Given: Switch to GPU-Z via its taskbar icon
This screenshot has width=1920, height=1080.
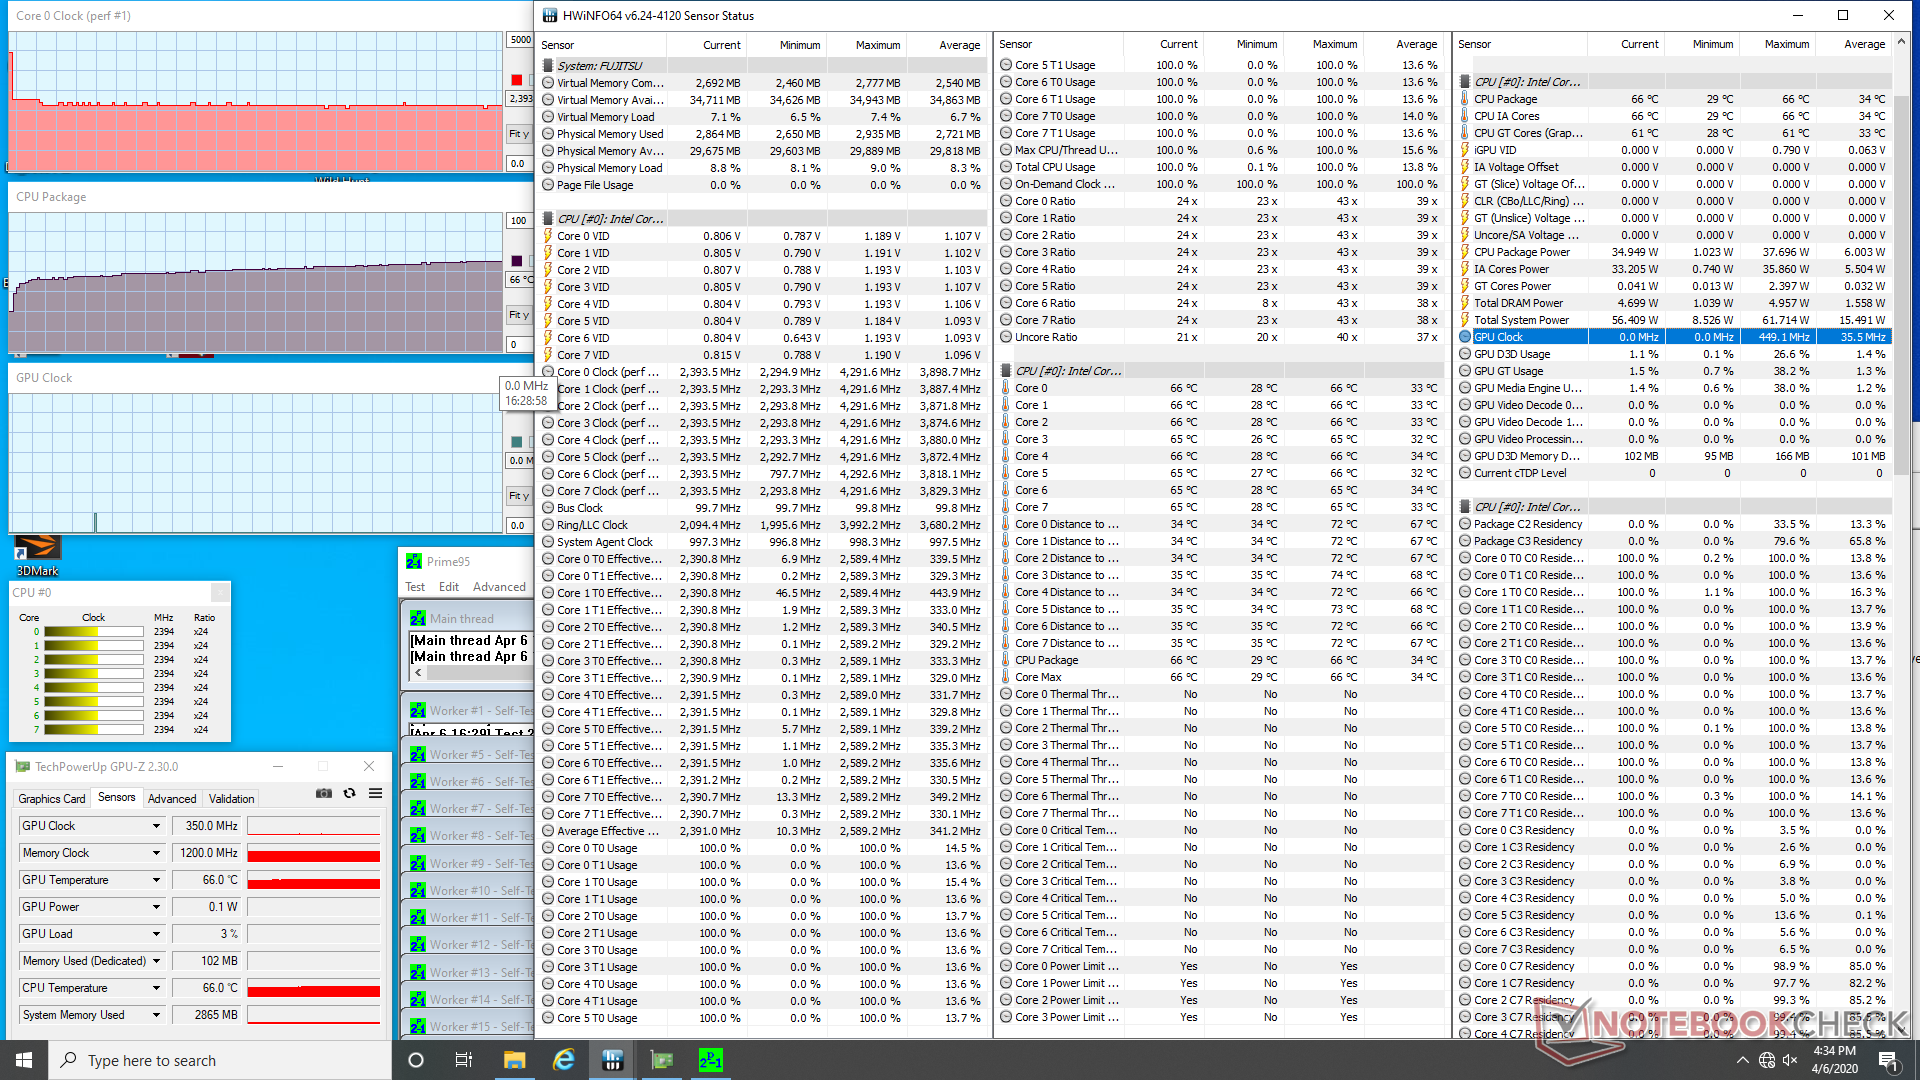Looking at the screenshot, I should (x=661, y=1060).
